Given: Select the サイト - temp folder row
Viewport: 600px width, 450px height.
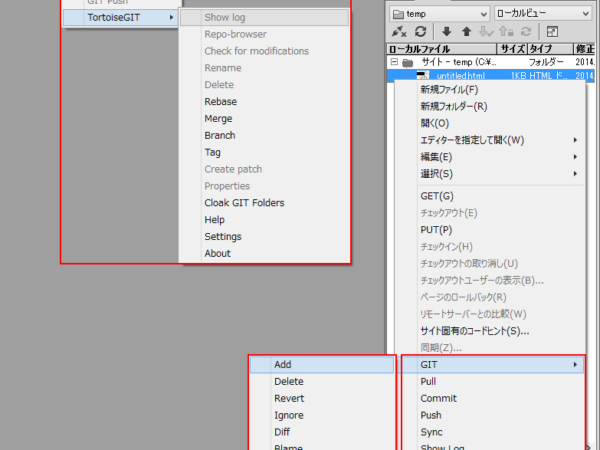Looking at the screenshot, I should click(491, 62).
